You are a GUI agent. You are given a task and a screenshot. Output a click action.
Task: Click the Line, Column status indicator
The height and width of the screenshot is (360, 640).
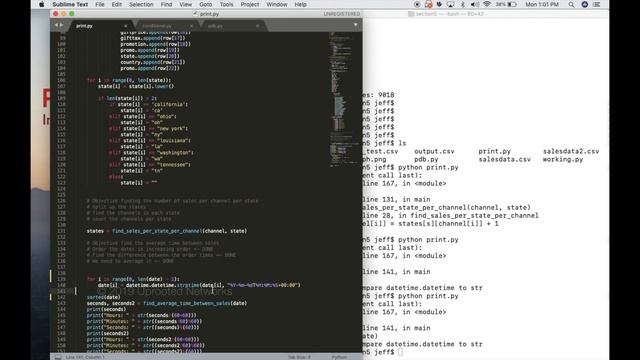(85, 357)
